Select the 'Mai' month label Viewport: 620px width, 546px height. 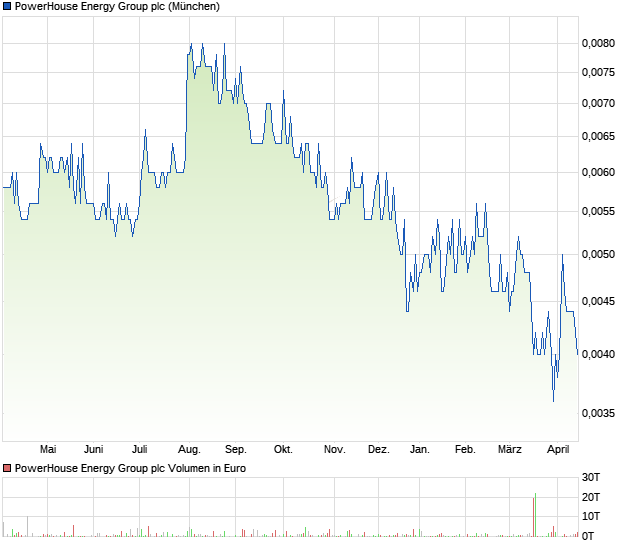click(x=48, y=450)
